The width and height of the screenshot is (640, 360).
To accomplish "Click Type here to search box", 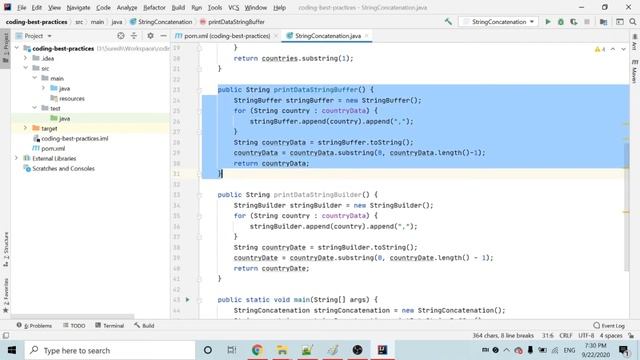I will pos(110,350).
